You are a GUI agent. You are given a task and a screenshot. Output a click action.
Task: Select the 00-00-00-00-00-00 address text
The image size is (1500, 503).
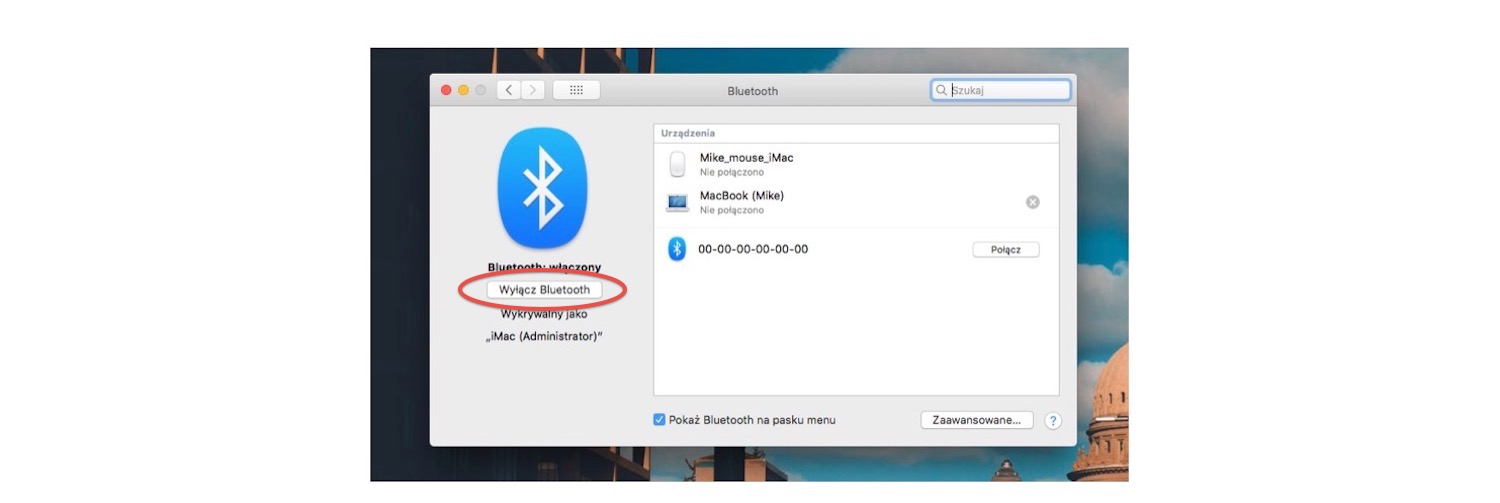(x=753, y=249)
